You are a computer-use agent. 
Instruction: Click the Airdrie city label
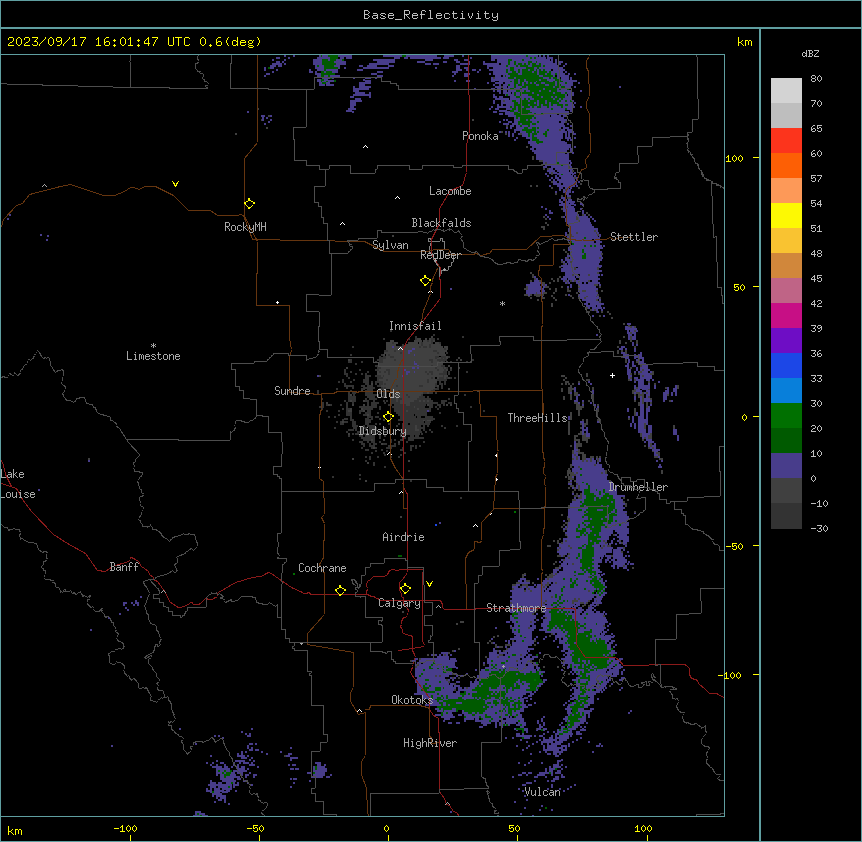pyautogui.click(x=404, y=537)
